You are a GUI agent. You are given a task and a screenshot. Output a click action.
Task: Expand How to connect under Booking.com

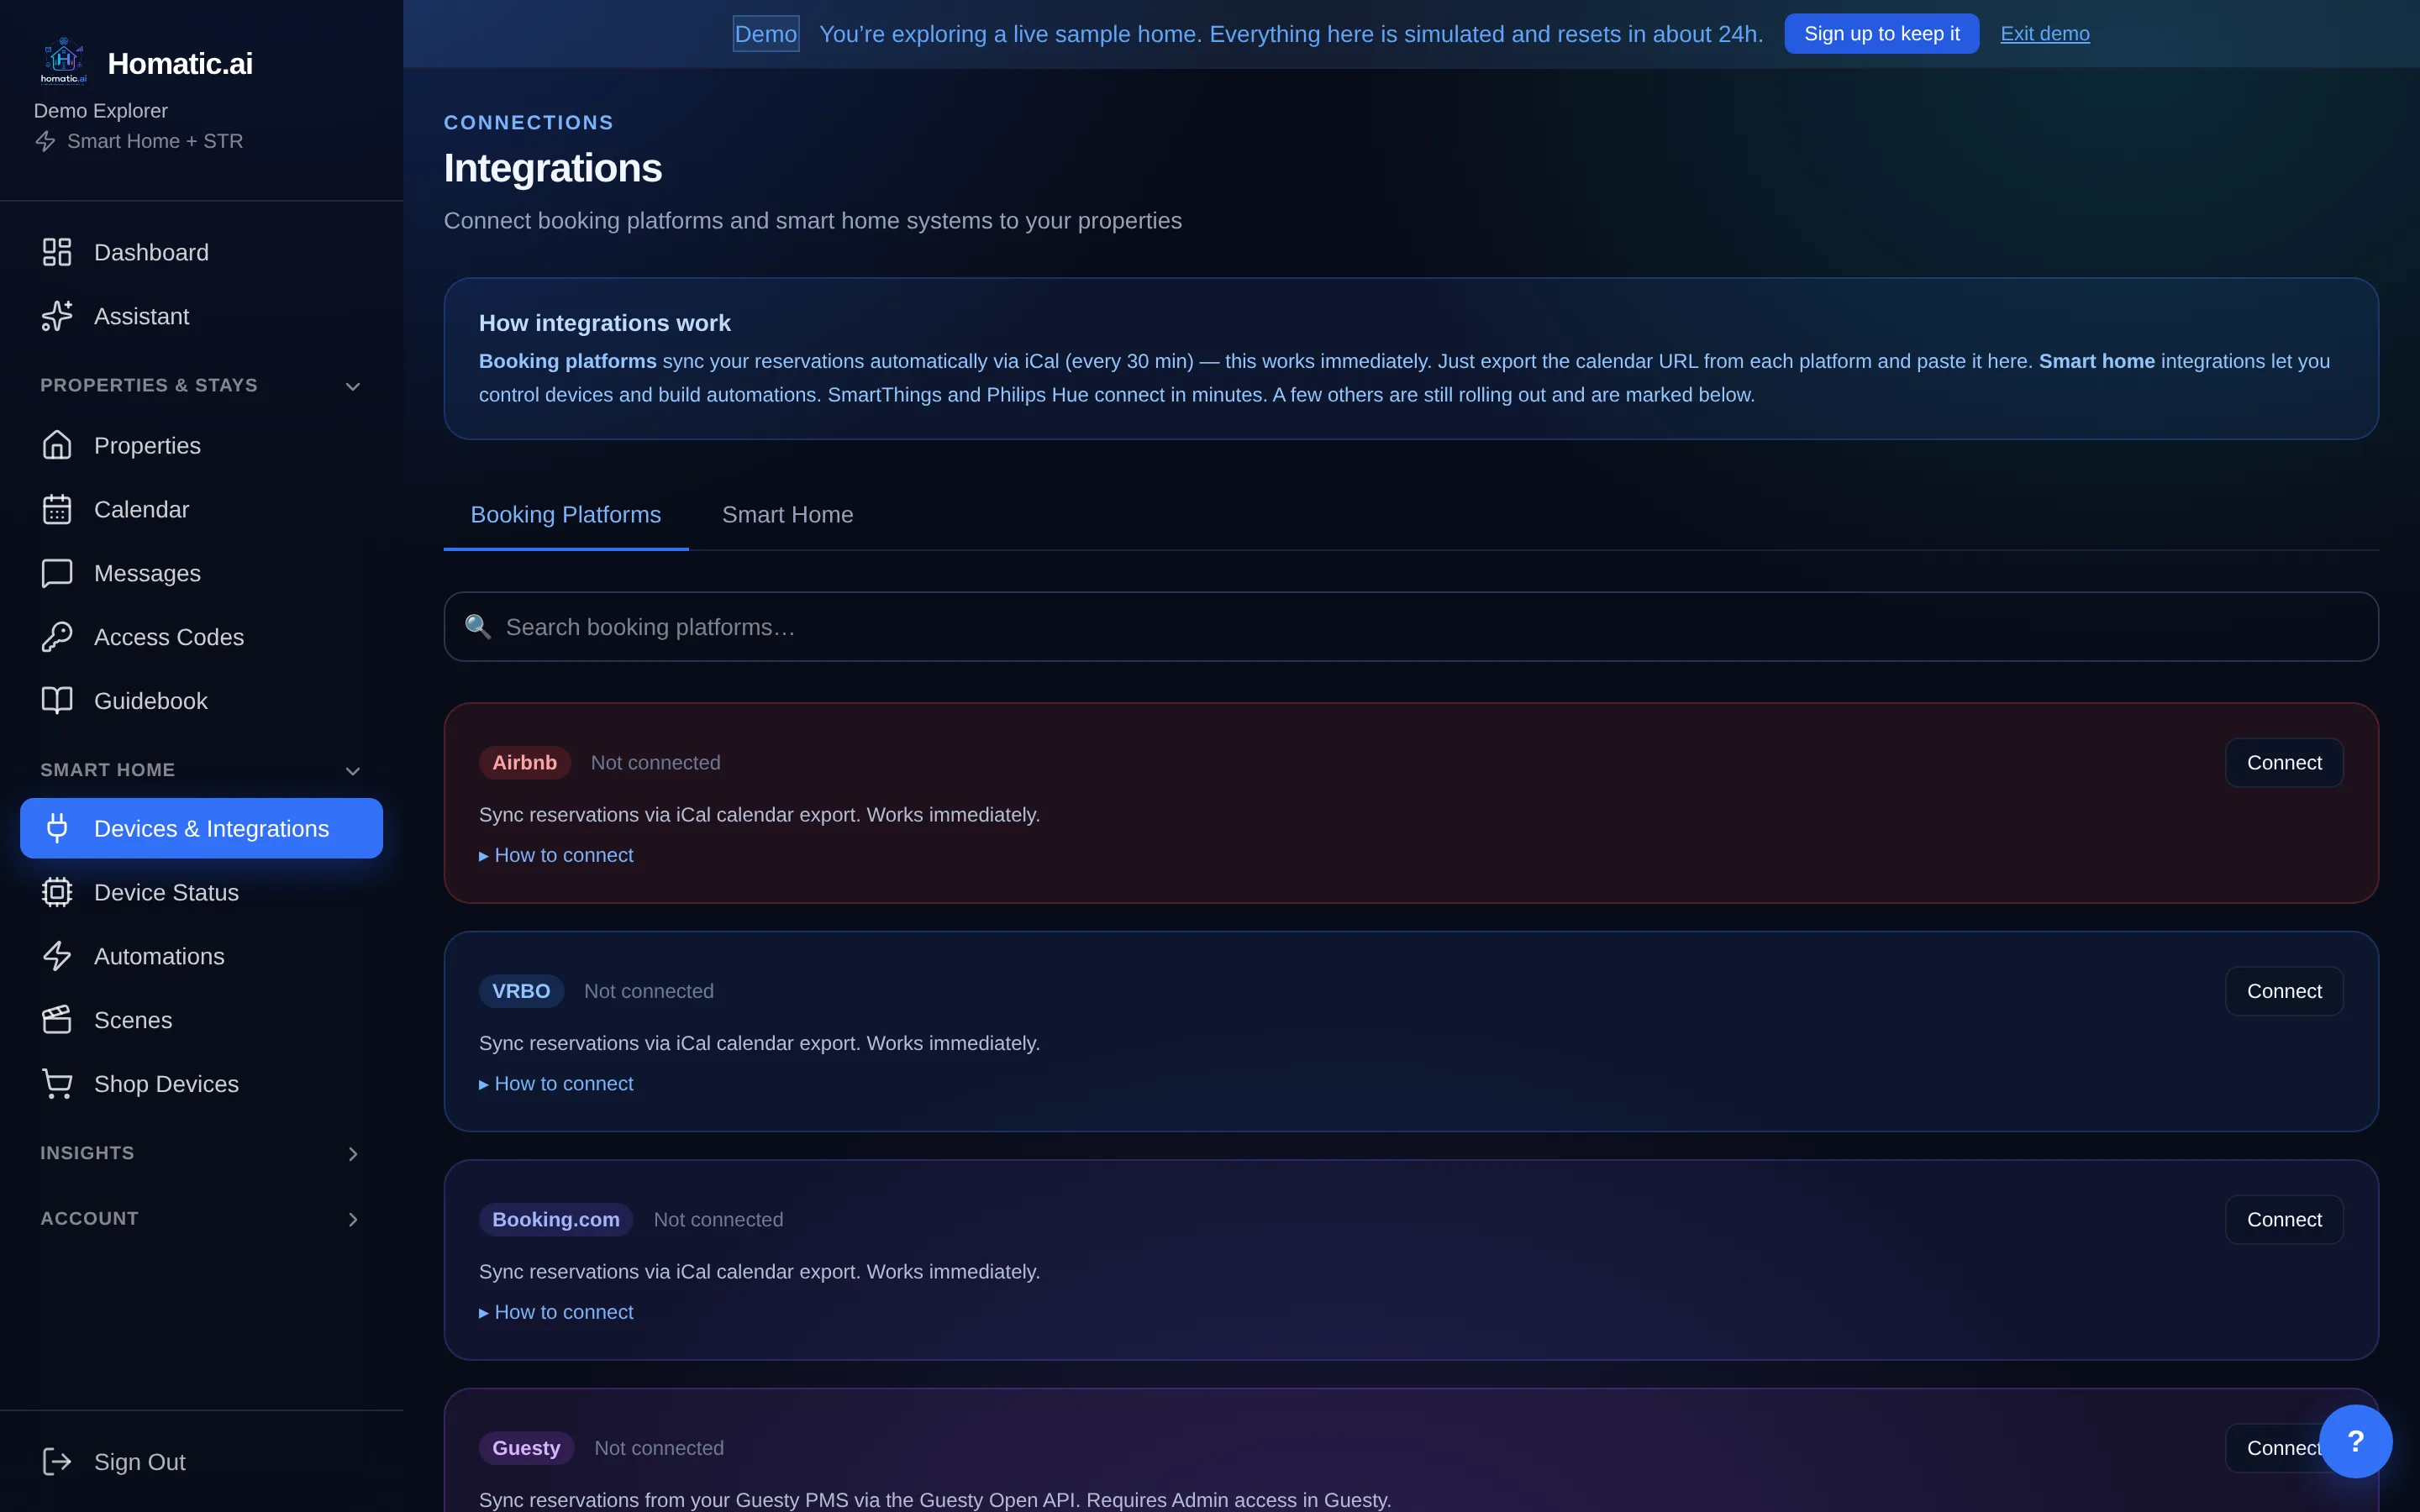556,1311
